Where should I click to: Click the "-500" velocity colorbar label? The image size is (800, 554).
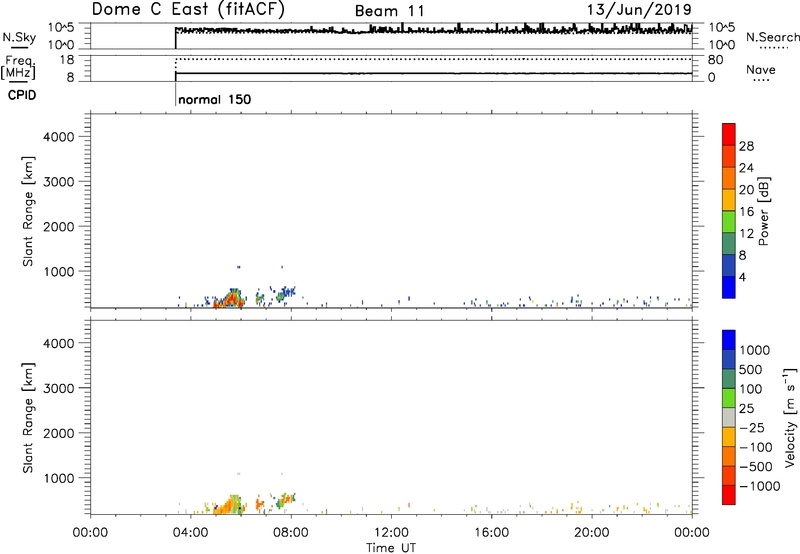pos(756,466)
